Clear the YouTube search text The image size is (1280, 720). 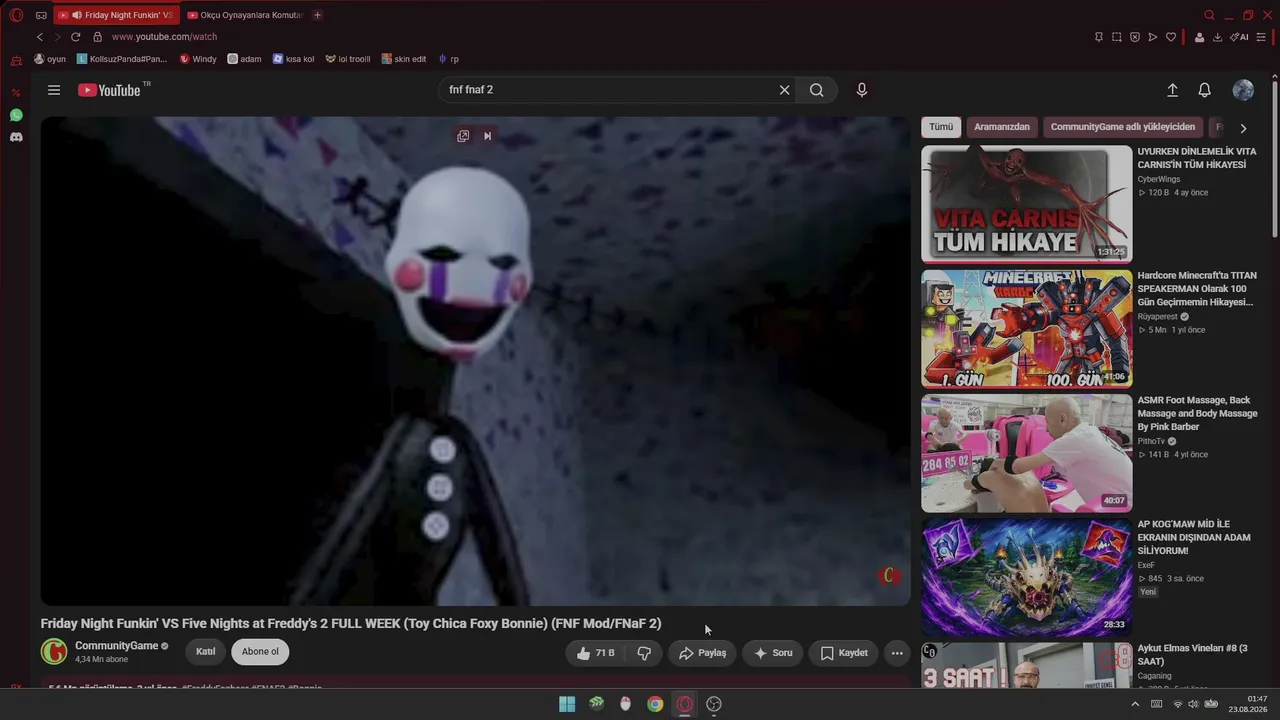click(784, 90)
